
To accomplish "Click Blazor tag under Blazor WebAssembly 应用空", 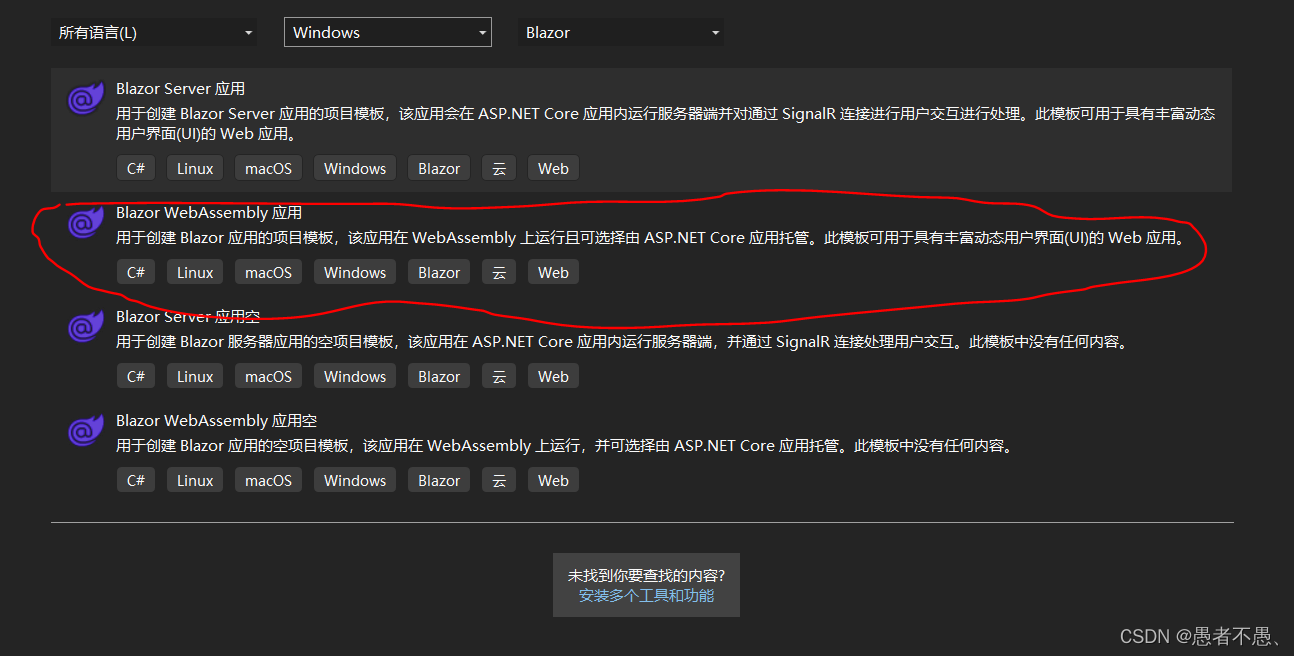I will [x=439, y=480].
